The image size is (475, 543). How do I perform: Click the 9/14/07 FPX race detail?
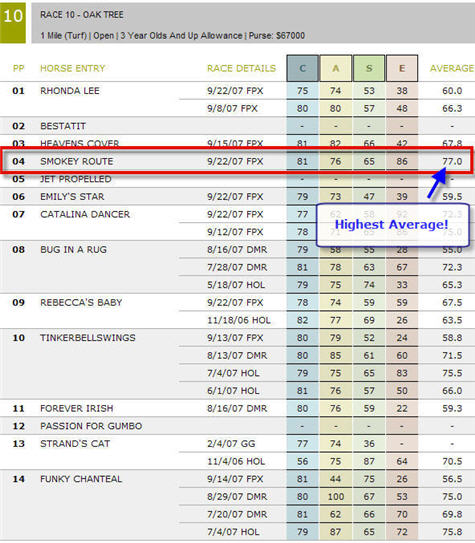coord(235,479)
